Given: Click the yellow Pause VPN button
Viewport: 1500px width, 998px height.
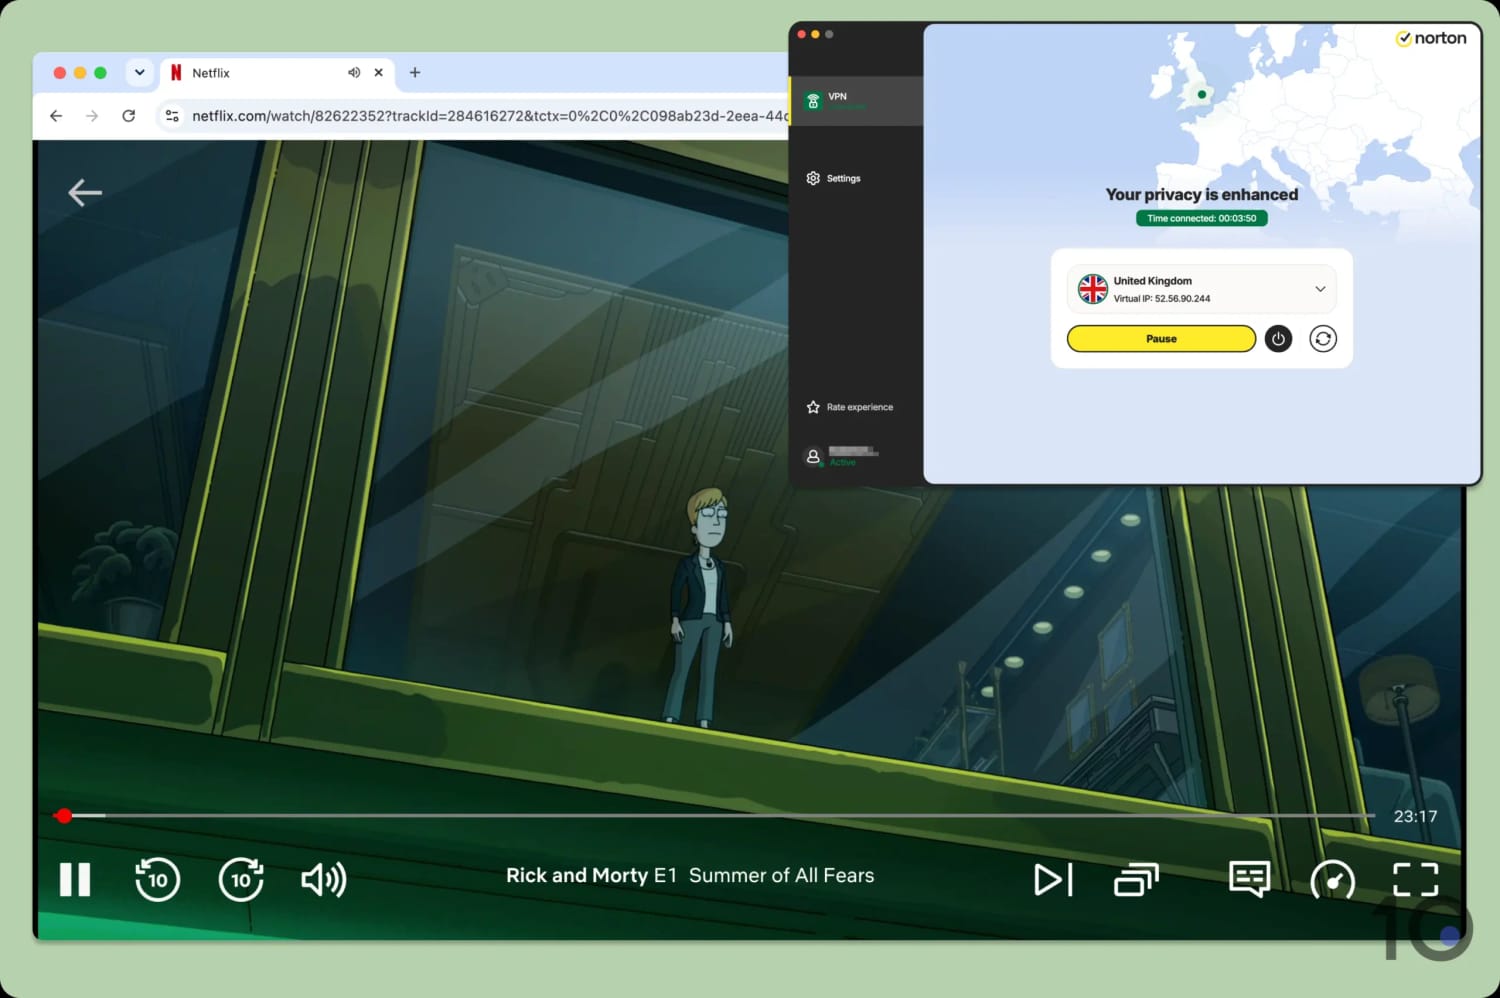Looking at the screenshot, I should coord(1161,339).
